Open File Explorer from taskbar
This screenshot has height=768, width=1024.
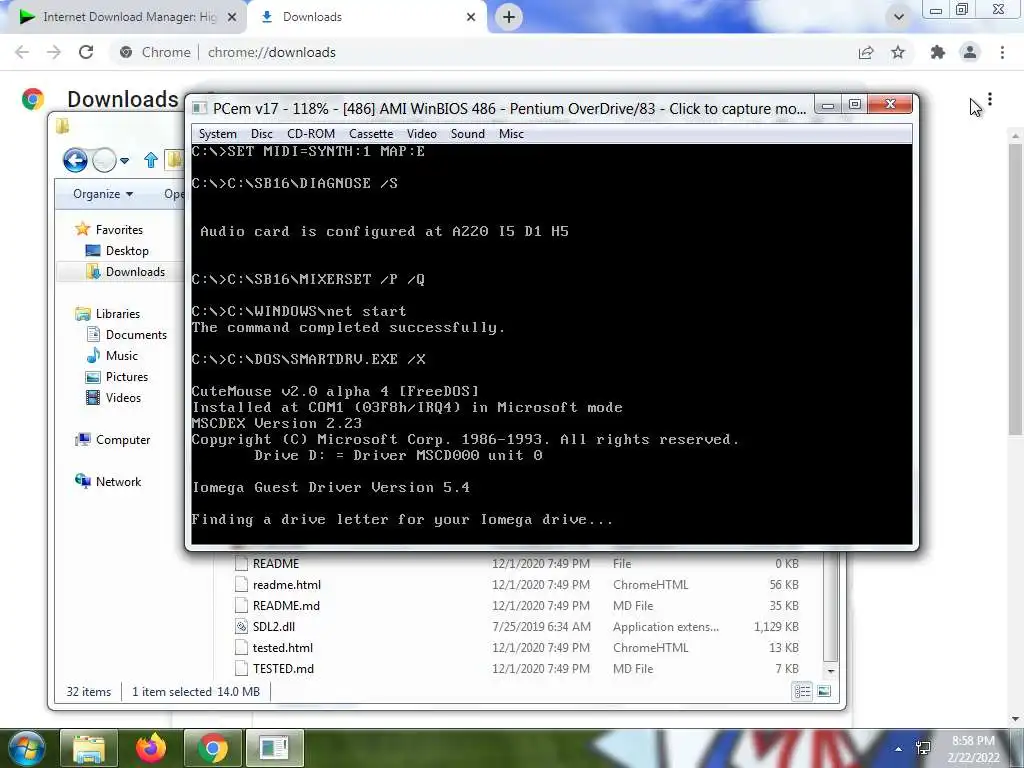click(89, 748)
